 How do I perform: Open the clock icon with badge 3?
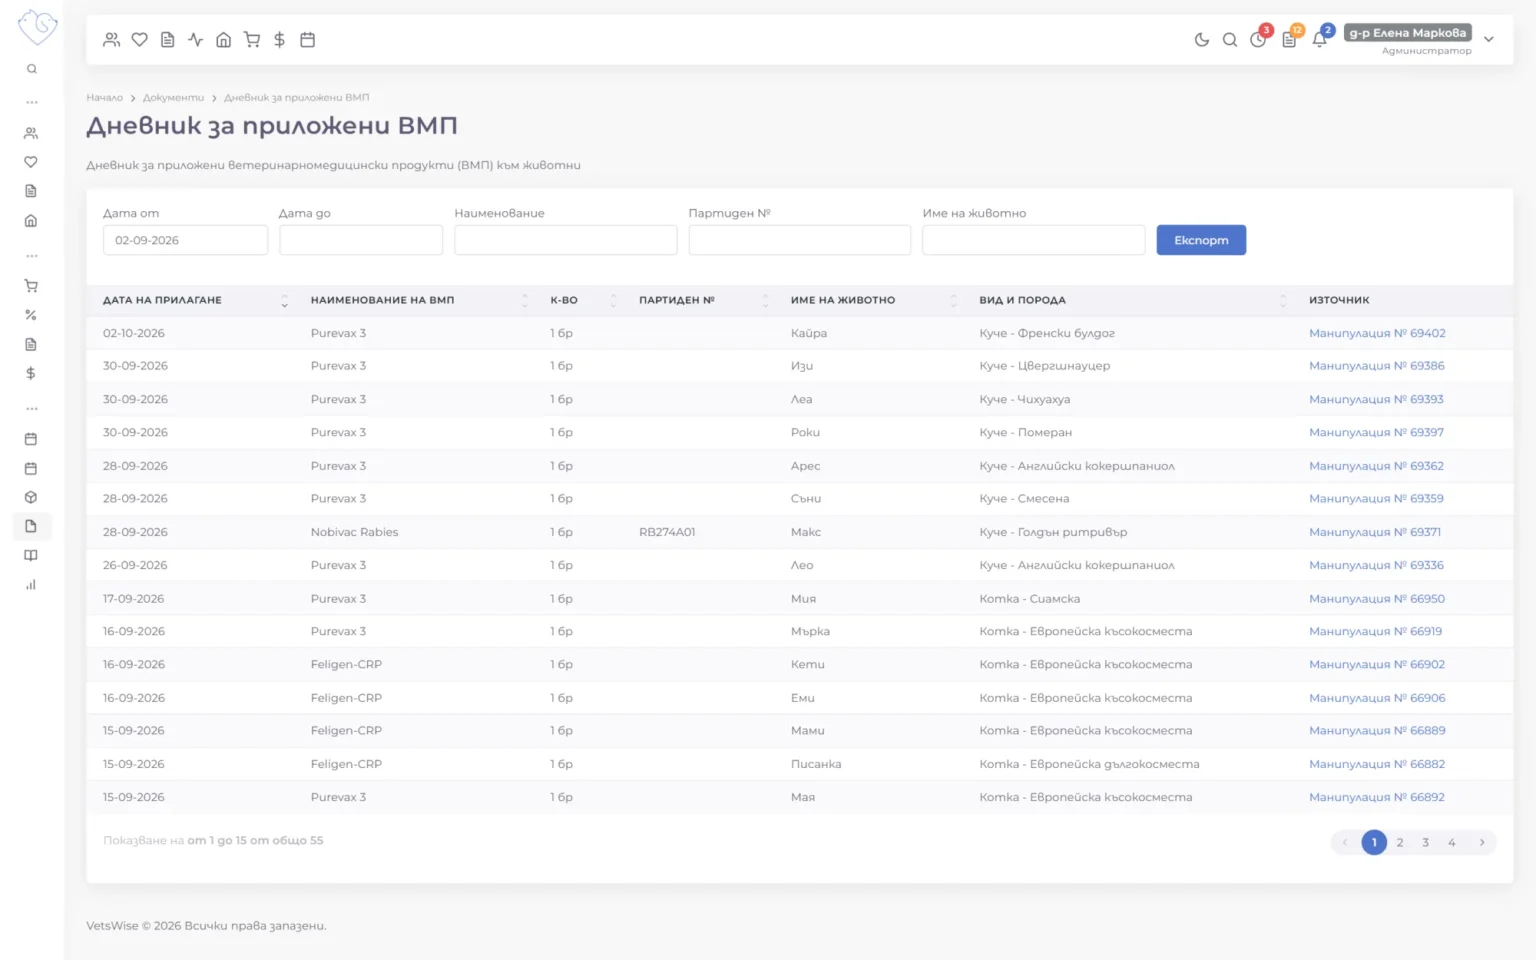pos(1259,39)
